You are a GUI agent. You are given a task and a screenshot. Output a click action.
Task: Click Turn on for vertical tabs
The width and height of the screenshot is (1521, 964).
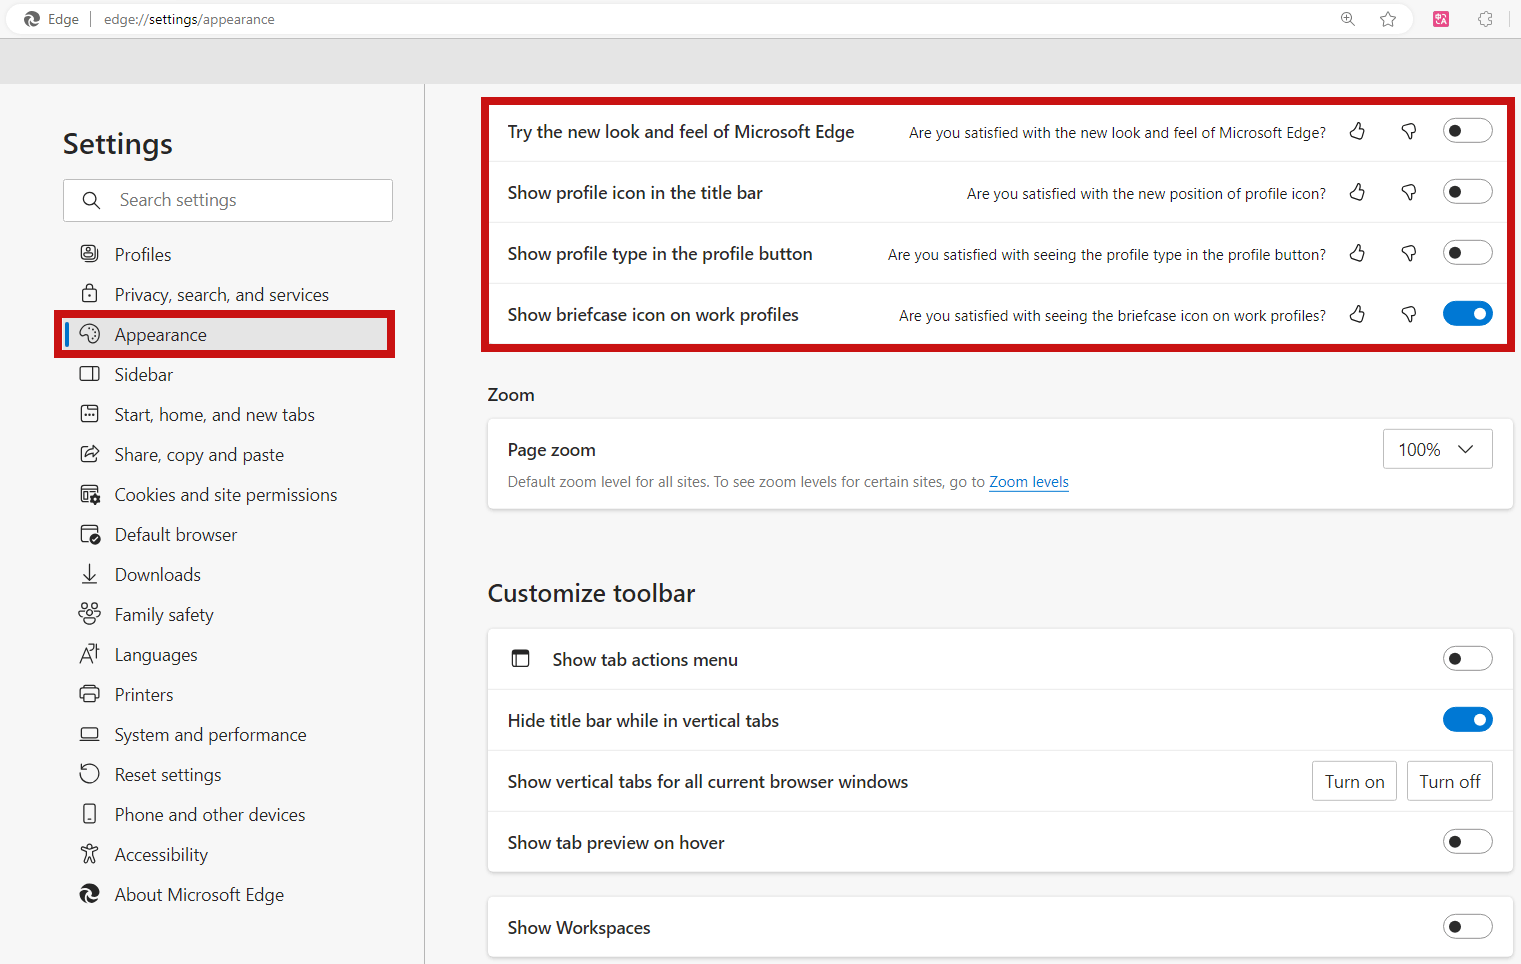(x=1354, y=781)
